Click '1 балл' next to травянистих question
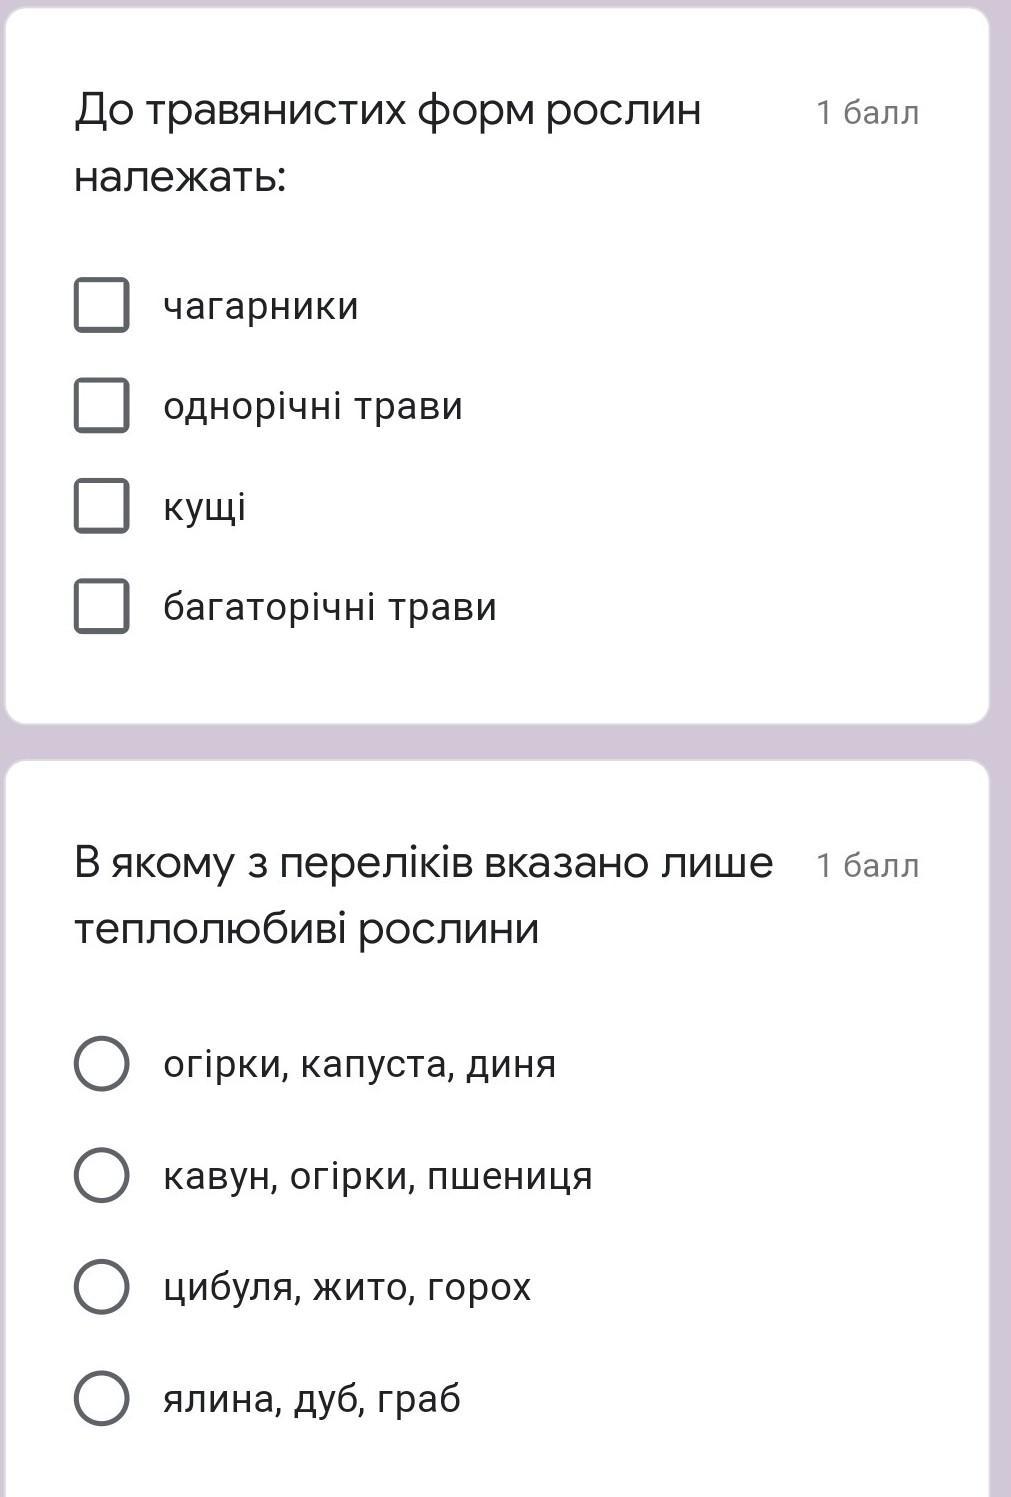This screenshot has width=1011, height=1497. pyautogui.click(x=867, y=113)
